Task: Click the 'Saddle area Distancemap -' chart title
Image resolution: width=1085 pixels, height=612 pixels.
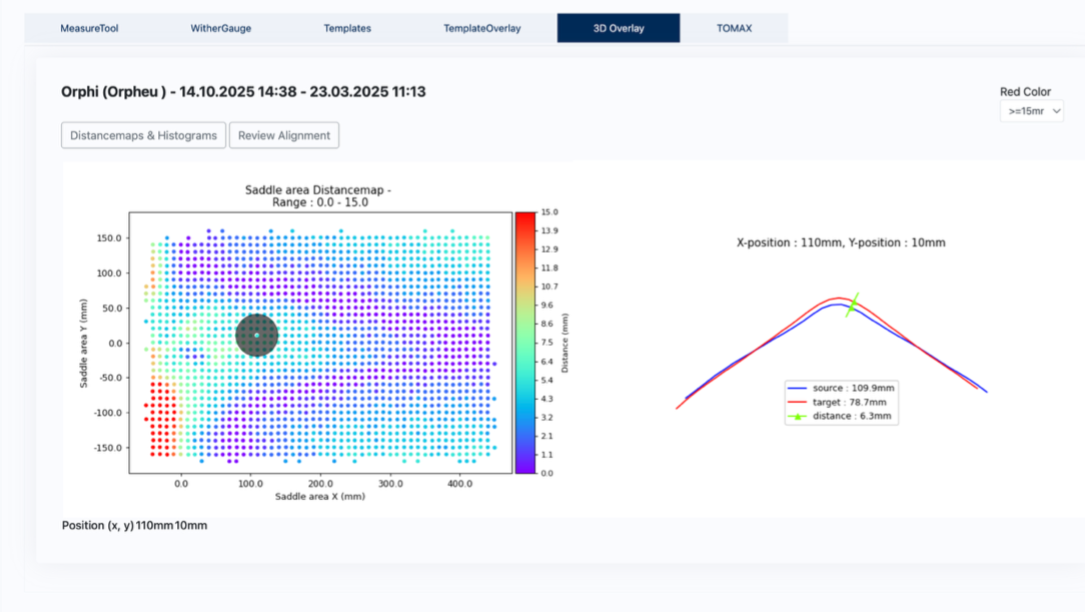Action: (x=318, y=190)
